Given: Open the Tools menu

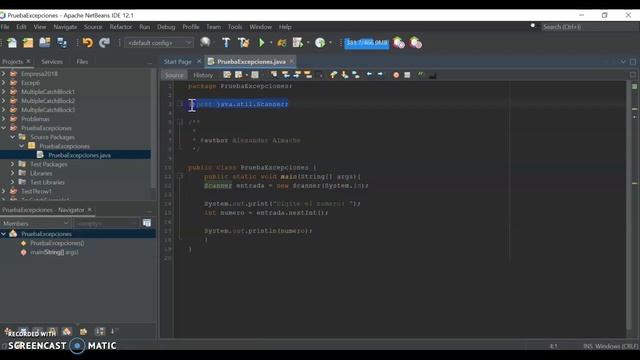Looking at the screenshot, I should pyautogui.click(x=235, y=27).
